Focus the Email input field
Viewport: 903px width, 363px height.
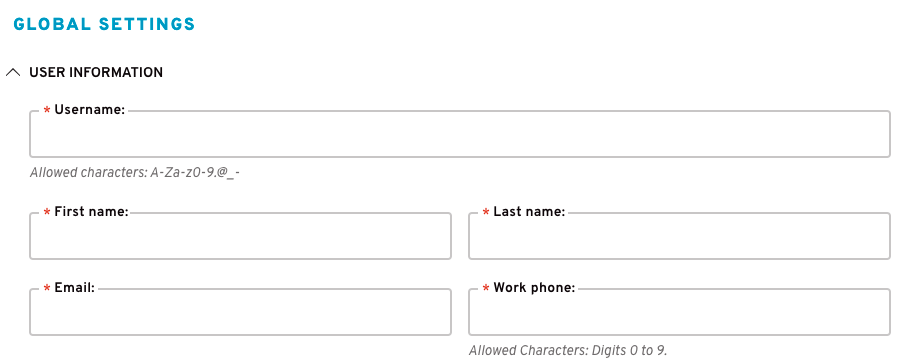click(x=240, y=312)
